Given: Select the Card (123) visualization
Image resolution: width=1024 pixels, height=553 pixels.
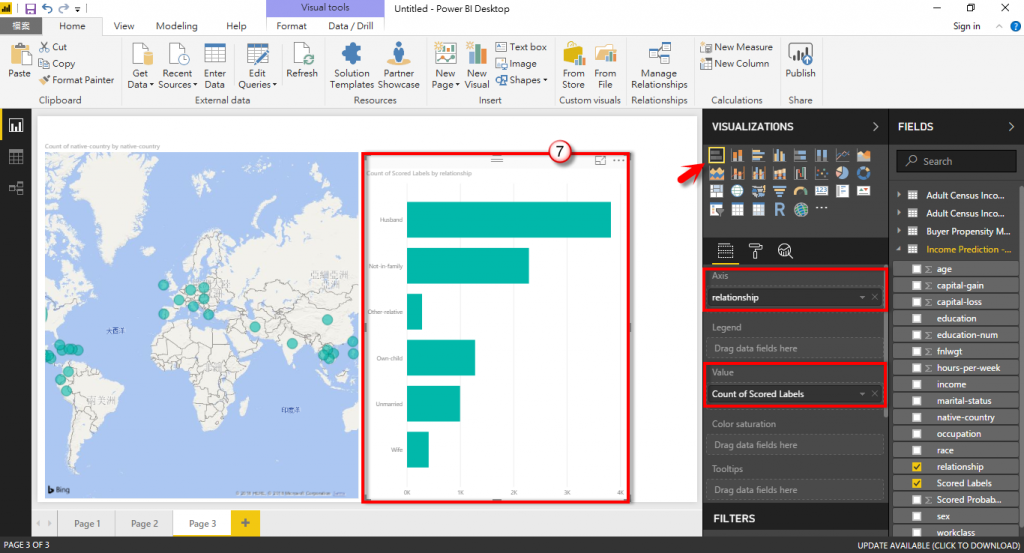Looking at the screenshot, I should pyautogui.click(x=822, y=191).
